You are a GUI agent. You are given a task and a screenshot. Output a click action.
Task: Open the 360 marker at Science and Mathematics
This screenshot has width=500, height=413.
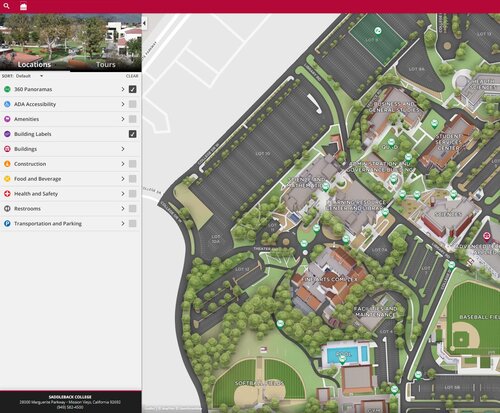pyautogui.click(x=326, y=187)
